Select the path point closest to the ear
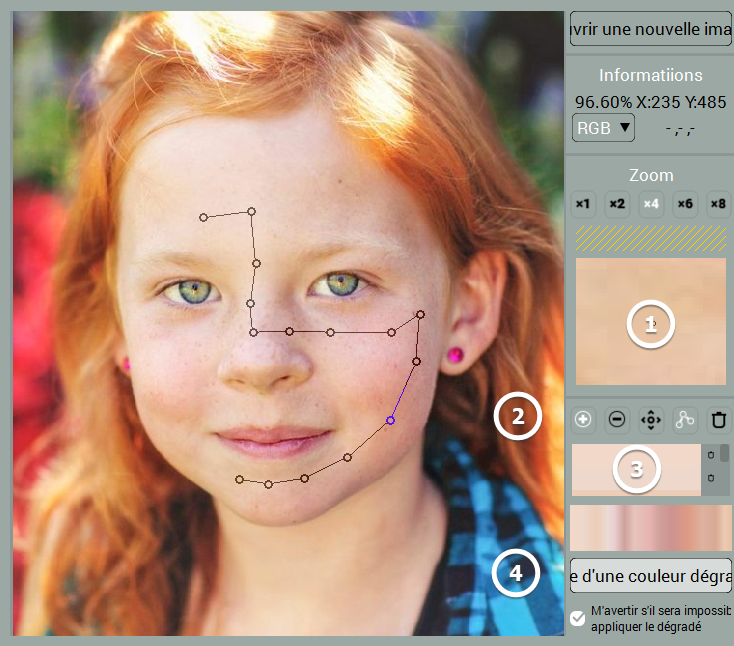Screen dimensions: 734x646 (x=420, y=315)
